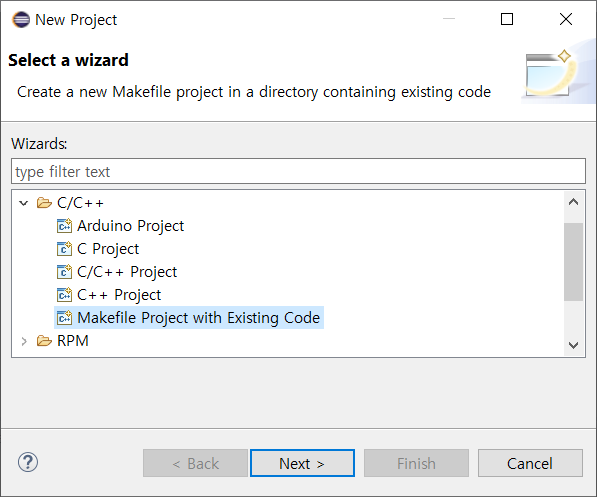This screenshot has width=597, height=497.
Task: Click the Eclipse logo in title bar
Action: (x=21, y=19)
